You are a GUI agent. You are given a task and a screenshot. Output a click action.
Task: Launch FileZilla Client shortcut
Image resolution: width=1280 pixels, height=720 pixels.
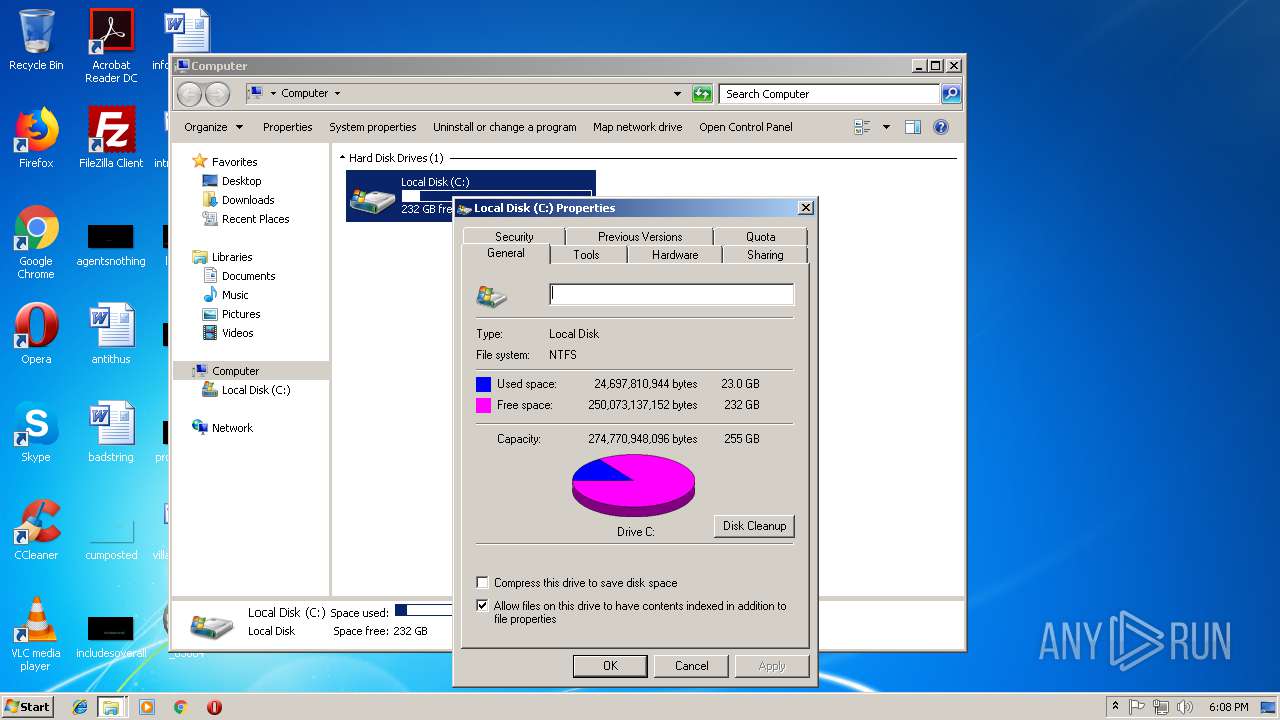tap(111, 138)
